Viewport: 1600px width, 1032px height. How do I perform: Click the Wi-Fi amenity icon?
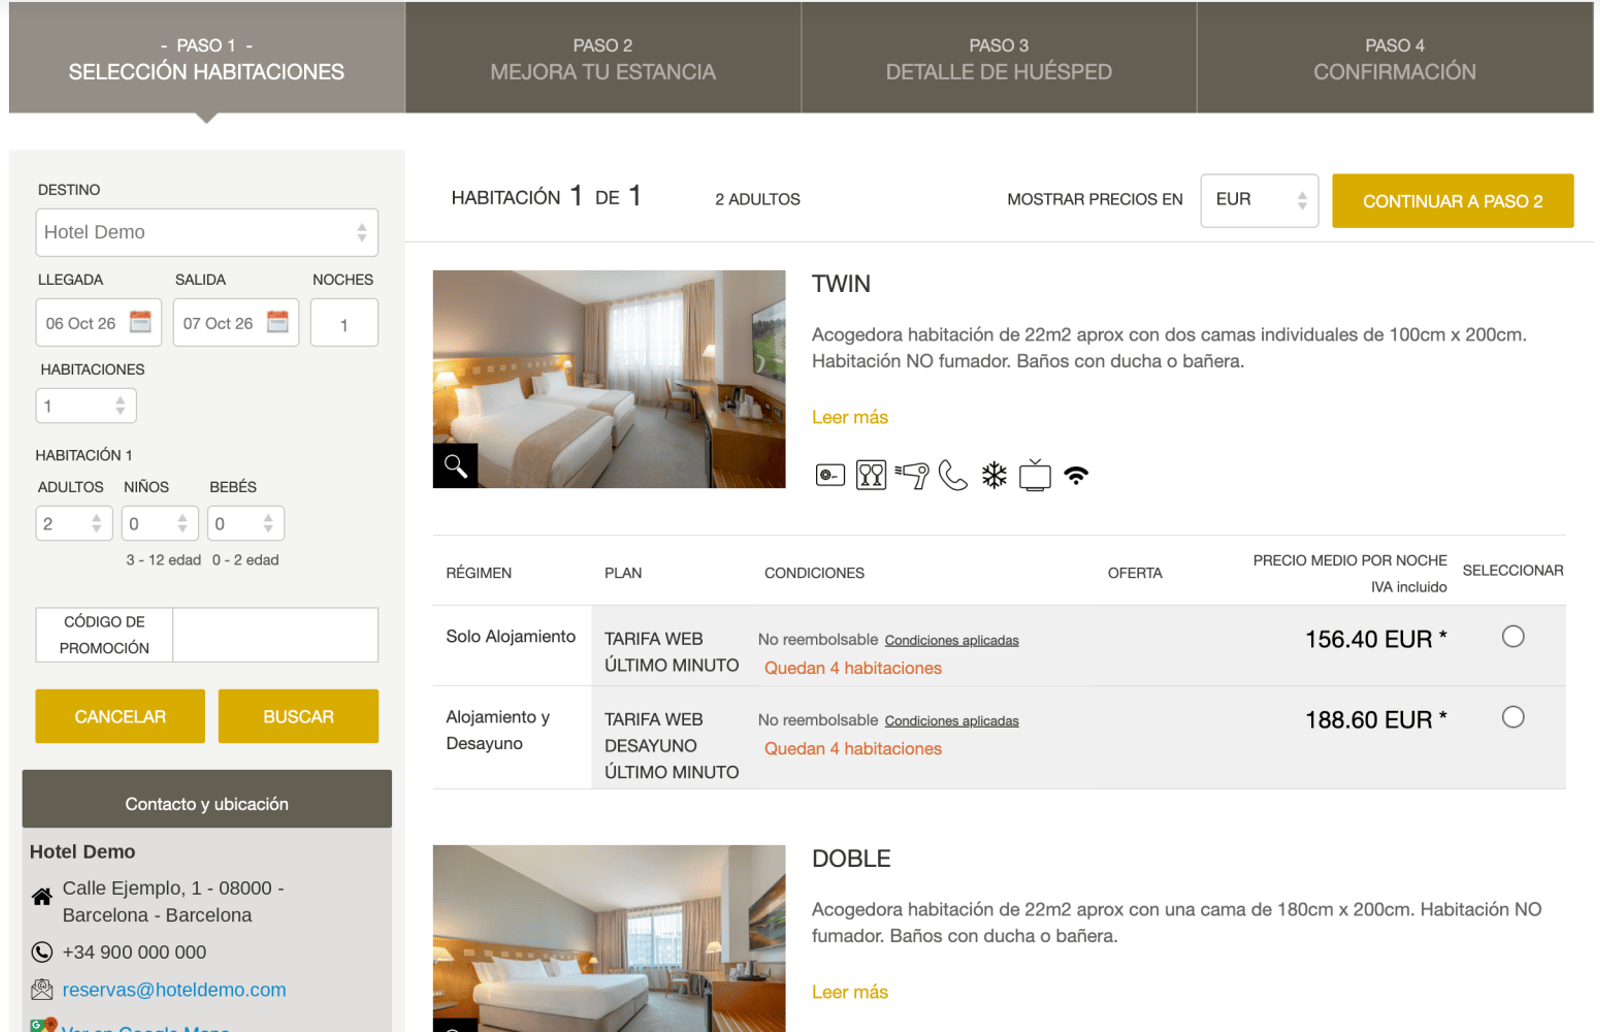click(1076, 476)
